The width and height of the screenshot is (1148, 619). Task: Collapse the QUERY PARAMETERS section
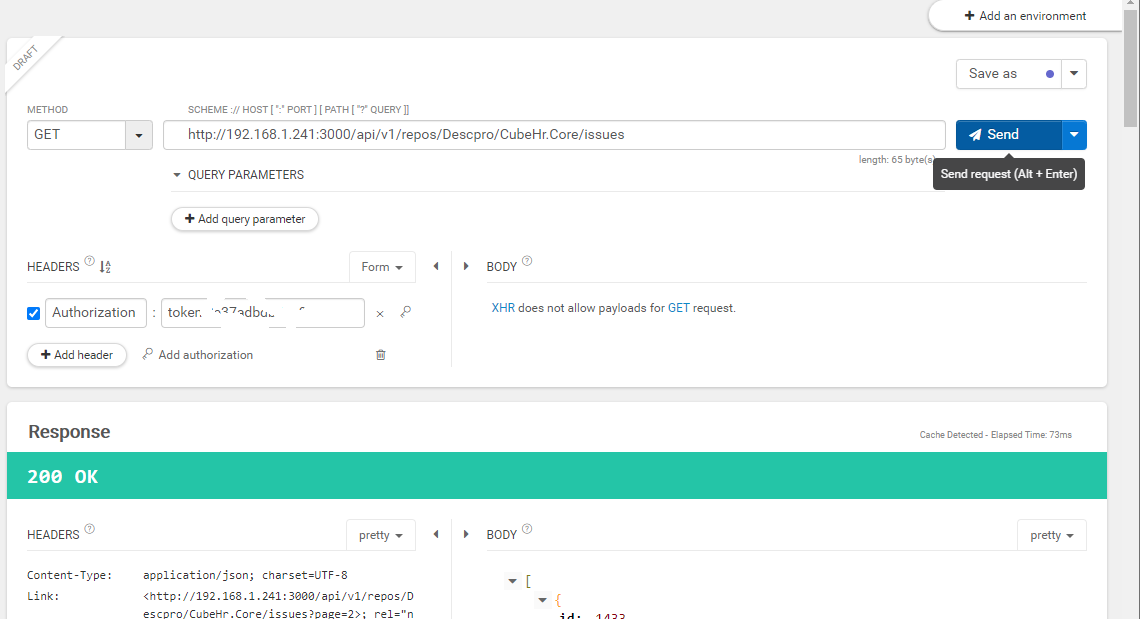[x=176, y=175]
